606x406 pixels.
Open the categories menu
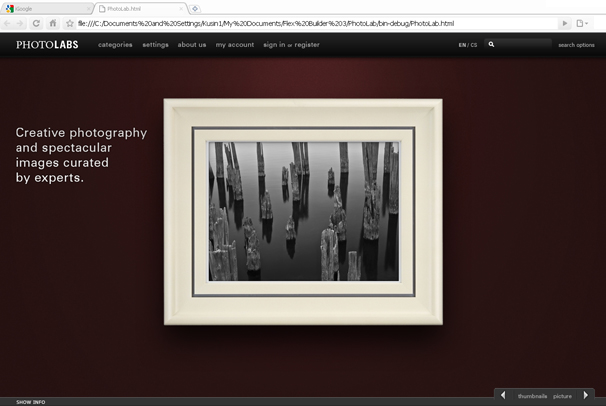point(115,45)
